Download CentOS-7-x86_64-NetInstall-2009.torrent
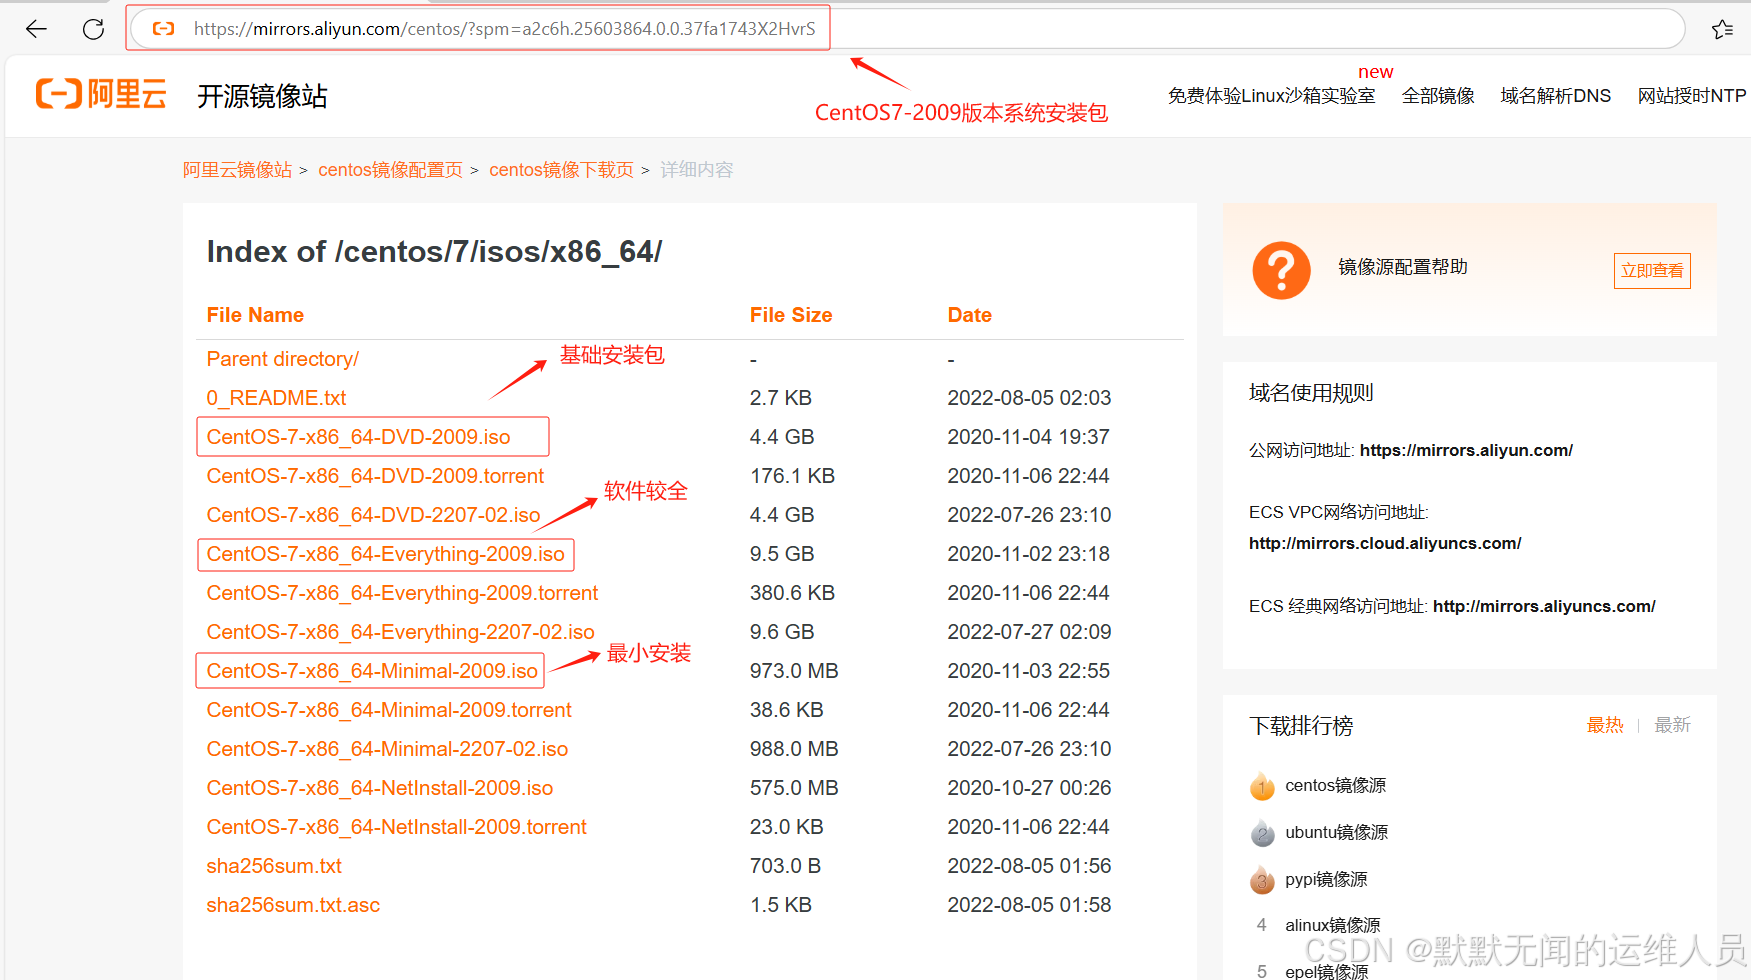 coord(396,827)
